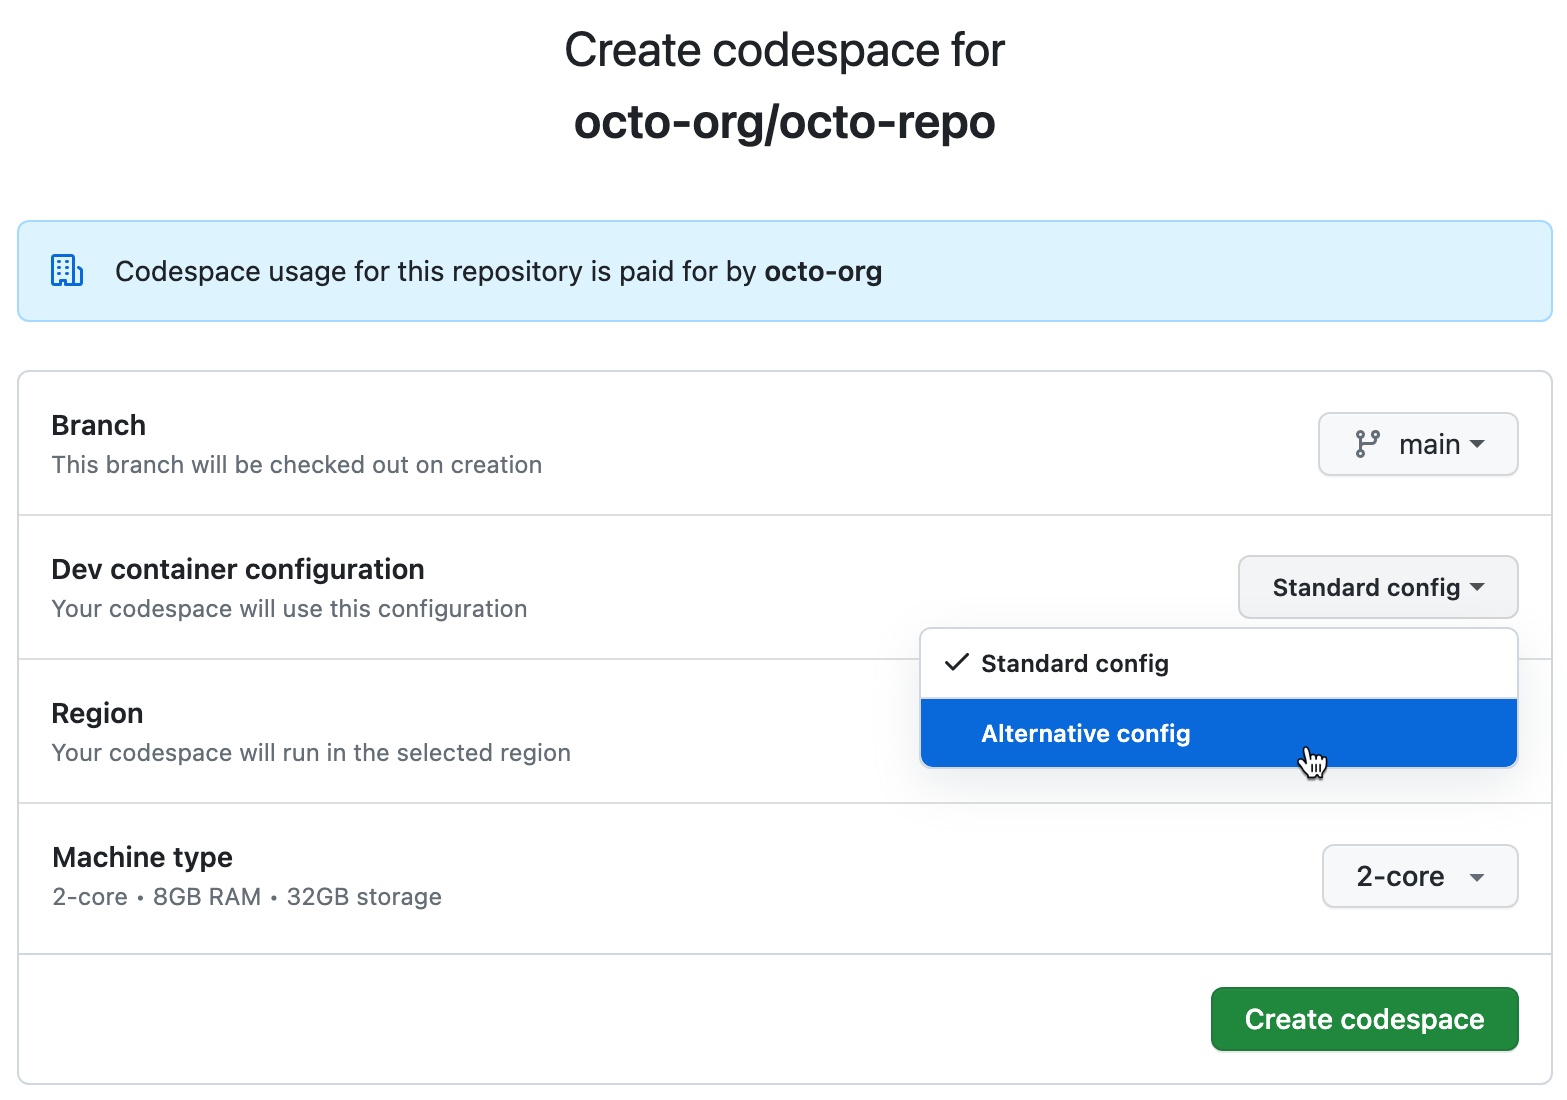Open the 2-core machine type dropdown
The height and width of the screenshot is (1100, 1567).
pos(1420,876)
